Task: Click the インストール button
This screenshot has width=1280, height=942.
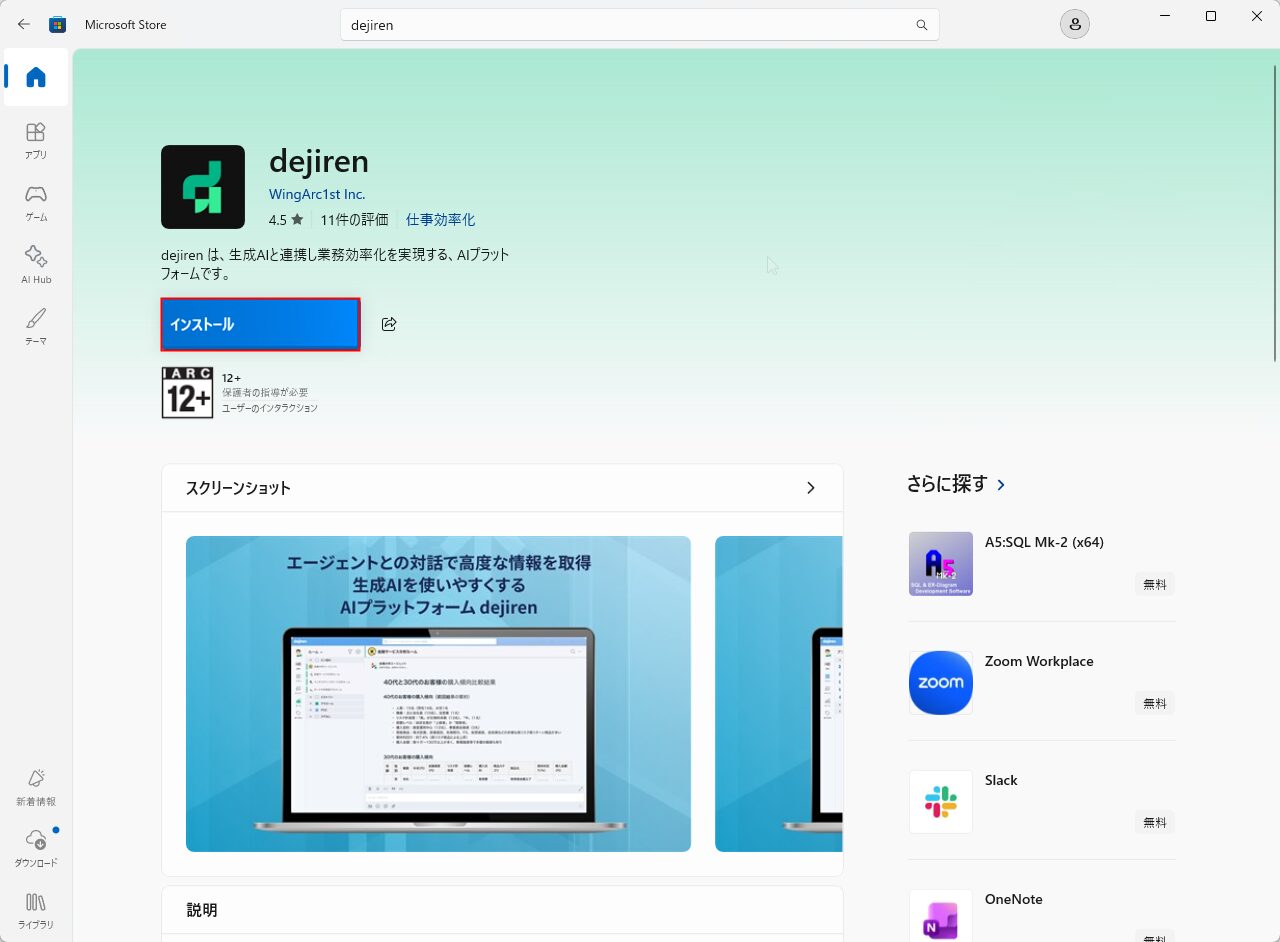Action: click(260, 324)
